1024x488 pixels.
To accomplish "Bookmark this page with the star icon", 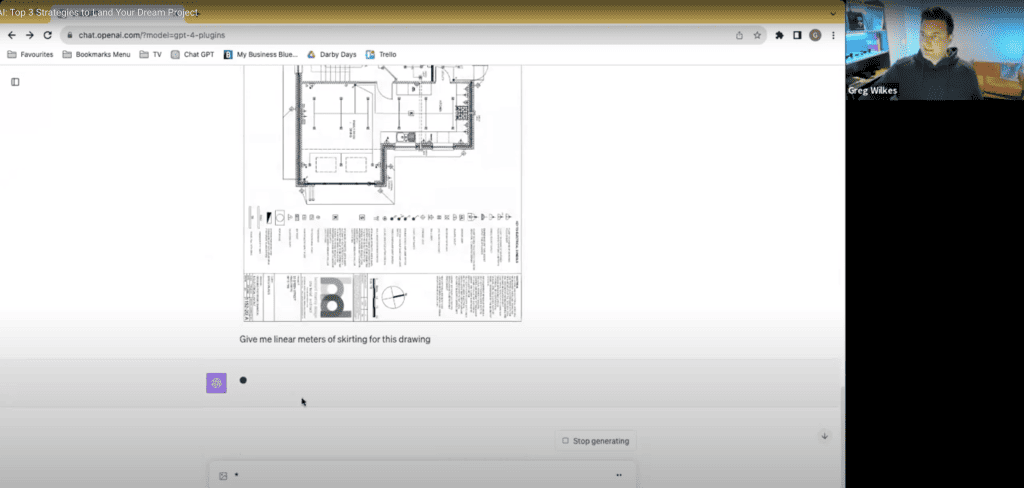I will (757, 35).
